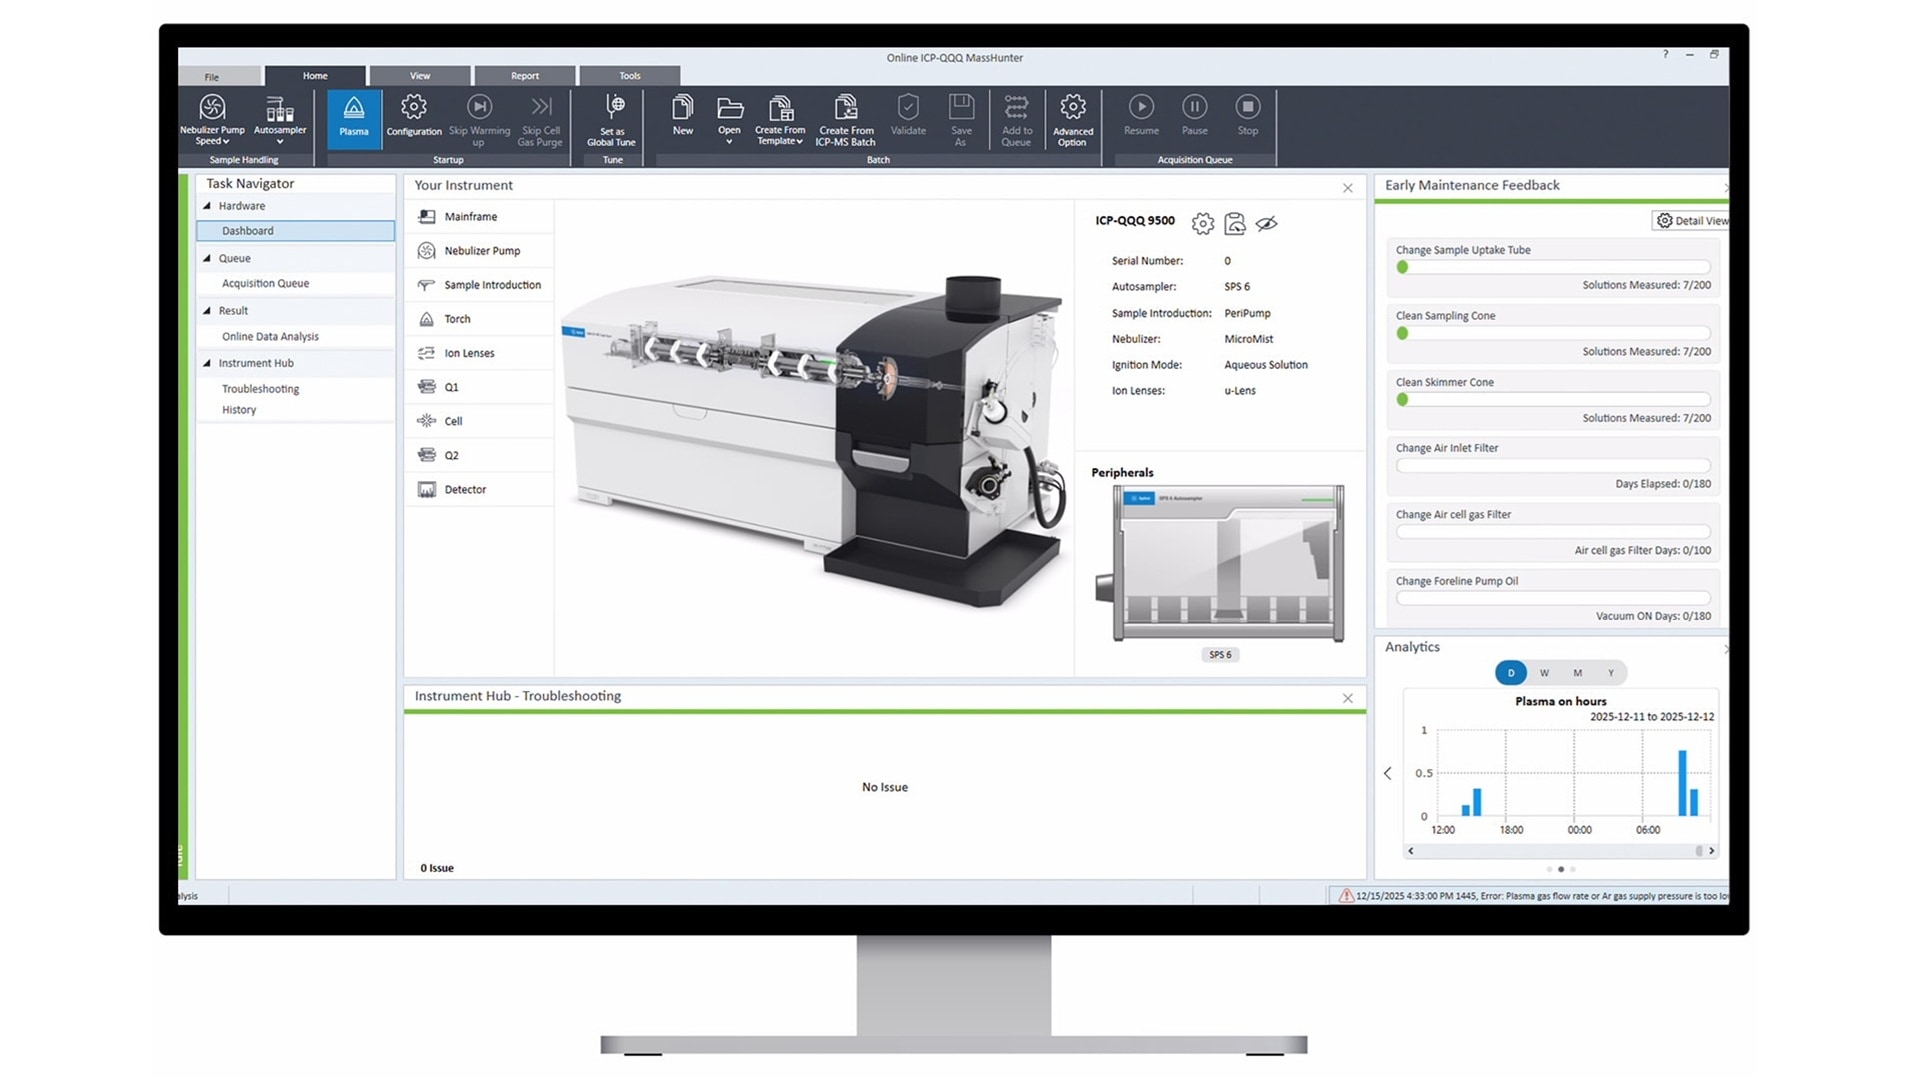The image size is (1920, 1080).
Task: Click Save As in Batch group
Action: [x=961, y=119]
